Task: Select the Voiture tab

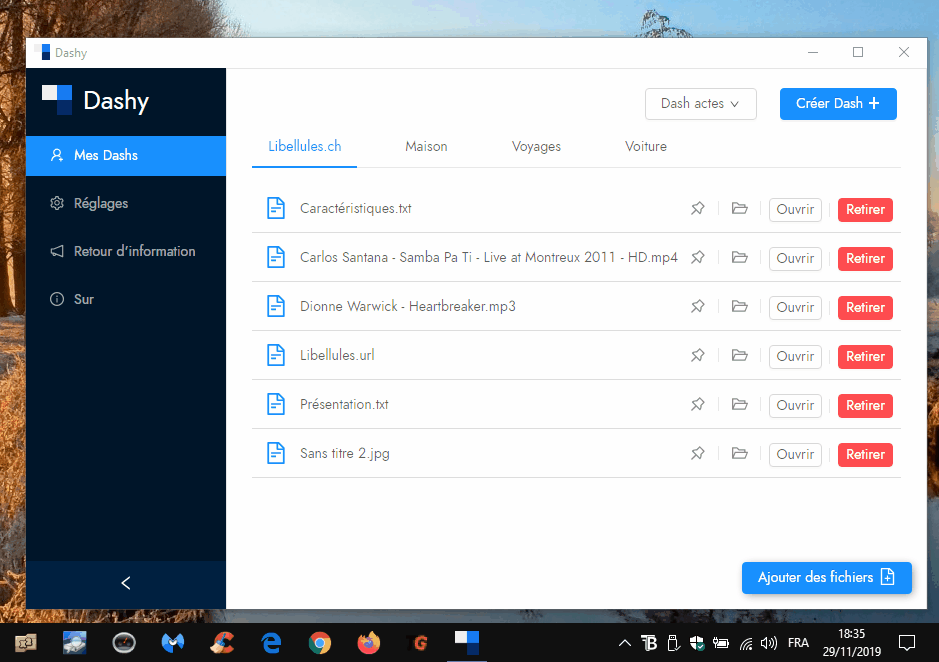Action: click(x=646, y=147)
